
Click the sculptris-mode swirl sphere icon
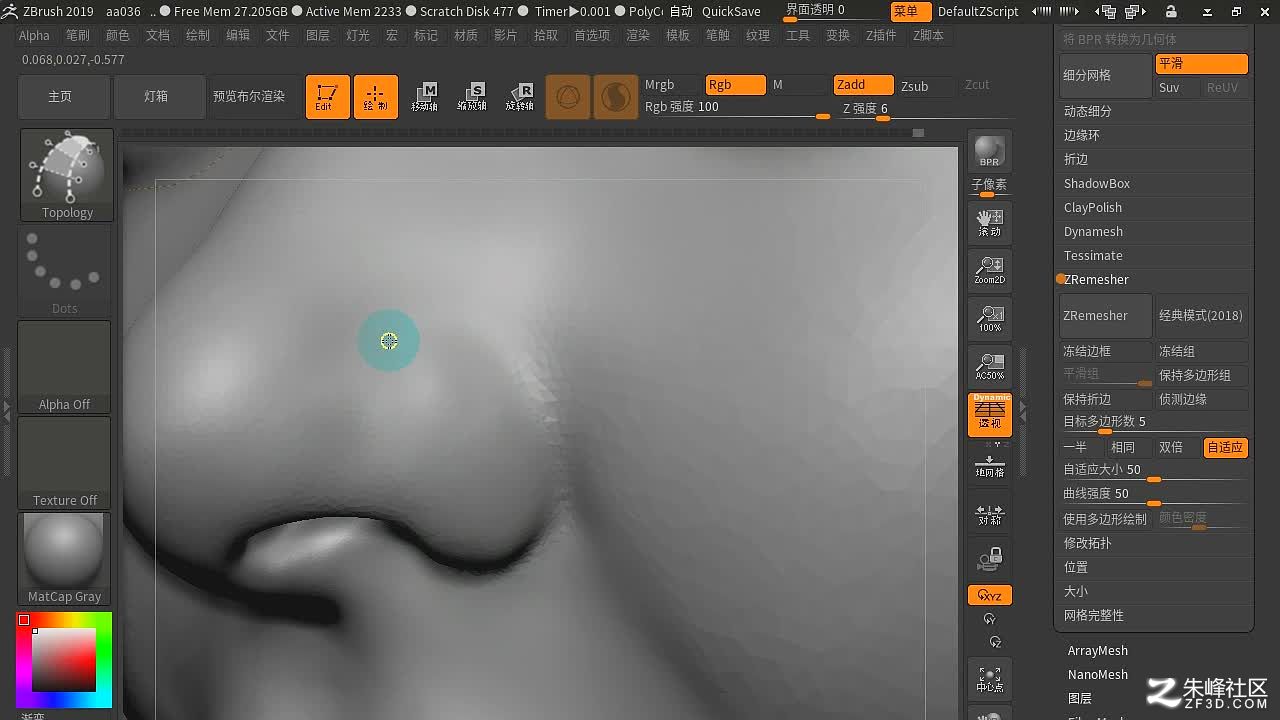616,97
